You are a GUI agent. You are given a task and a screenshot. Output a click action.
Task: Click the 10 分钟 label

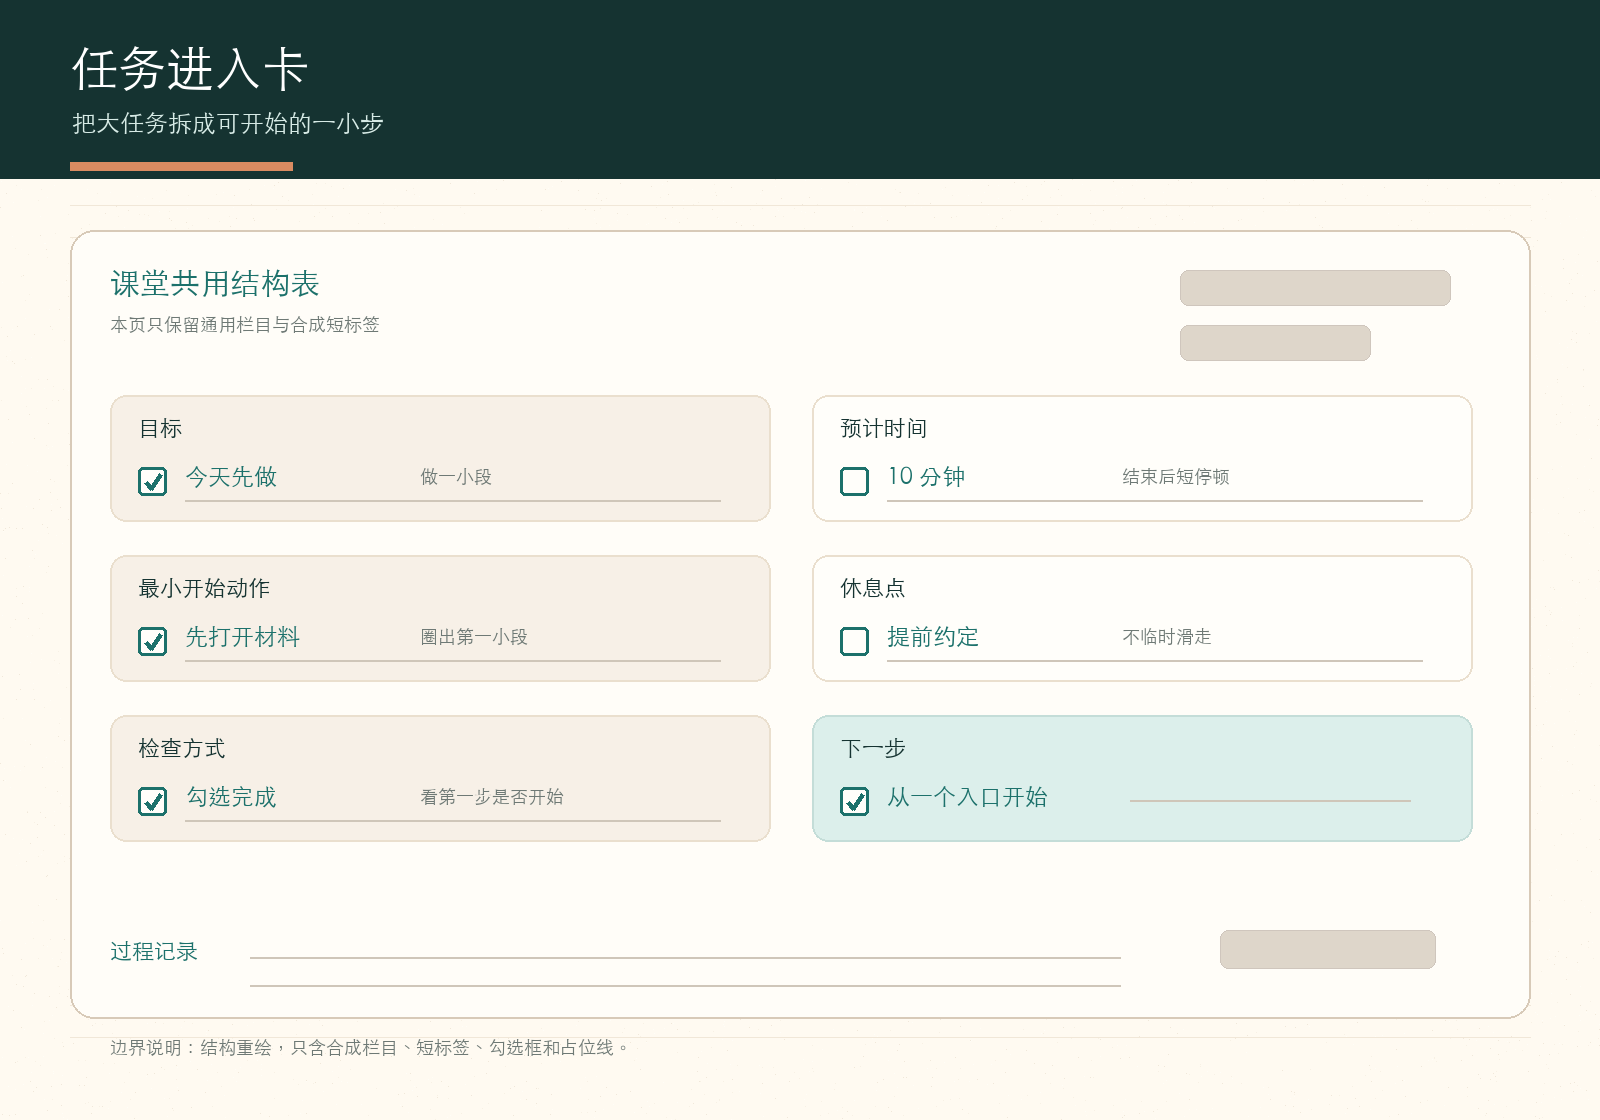(x=926, y=477)
